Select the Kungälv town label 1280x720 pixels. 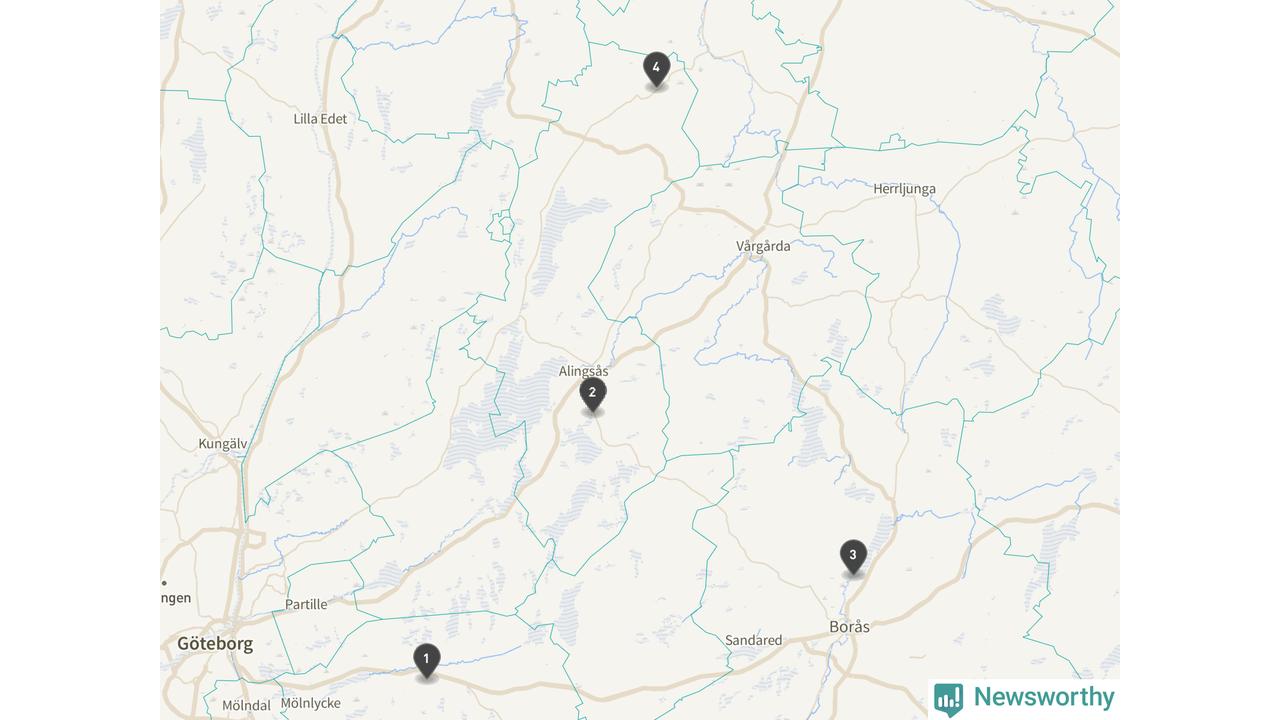coord(222,444)
